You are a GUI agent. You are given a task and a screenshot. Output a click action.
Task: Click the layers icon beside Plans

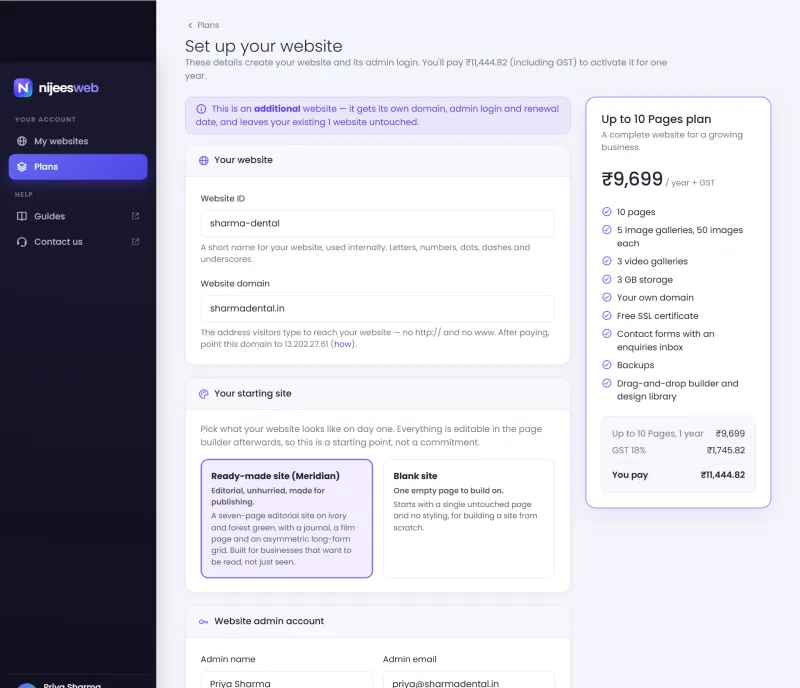coord(22,167)
